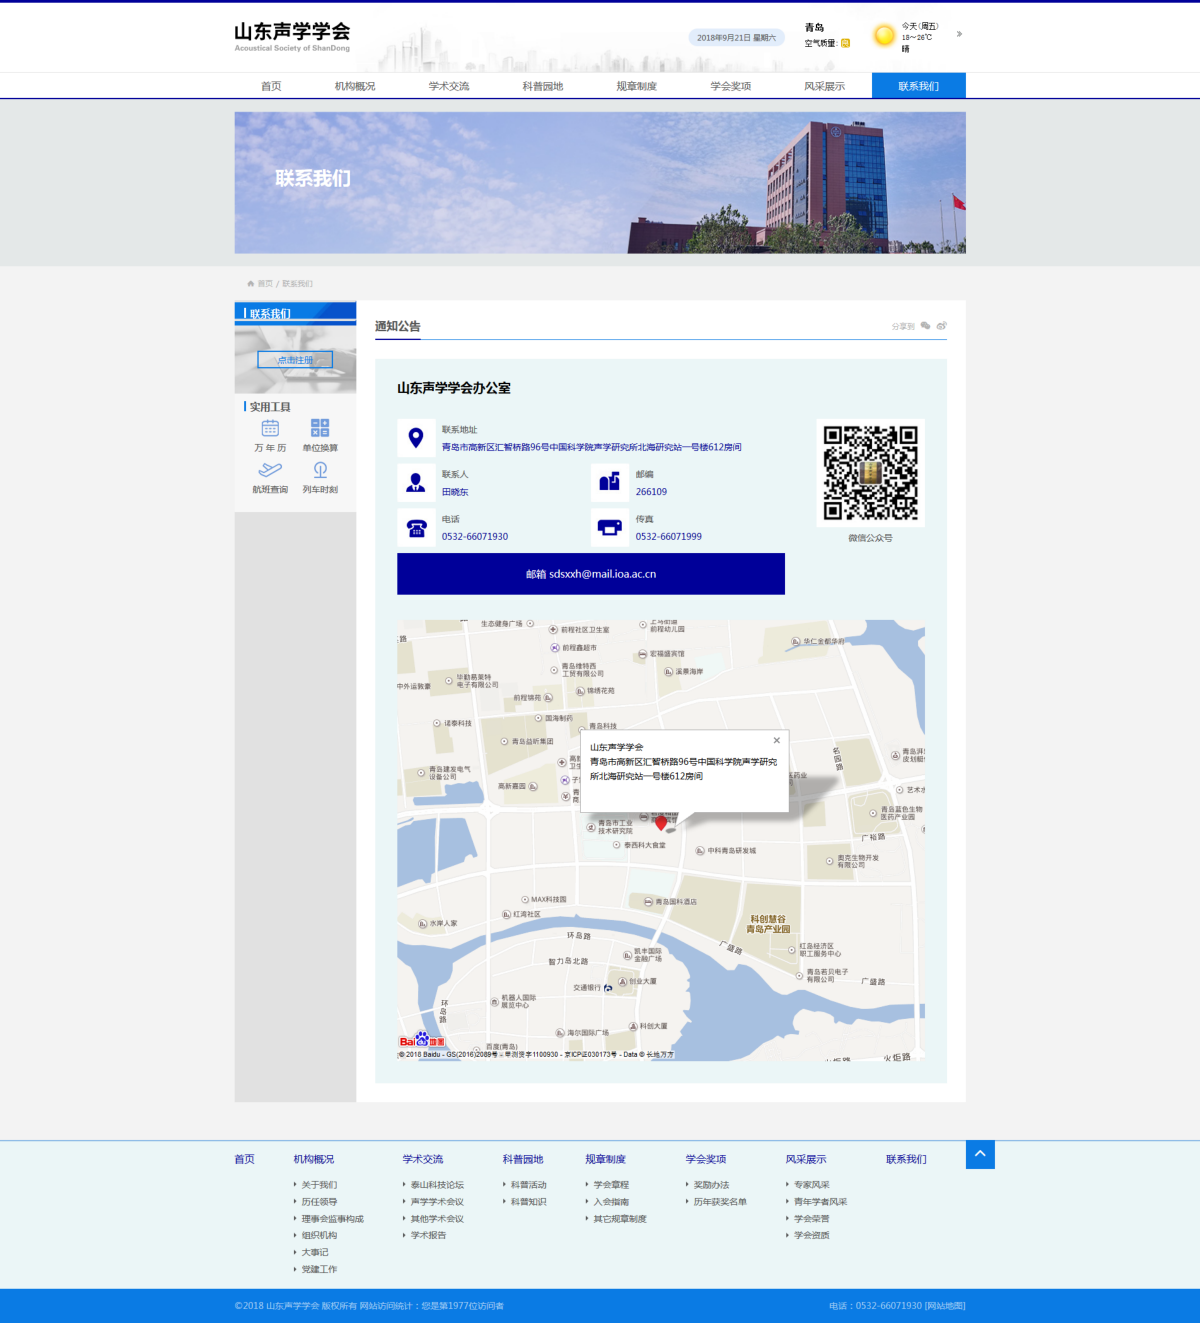Open footer link 青年学者风采
This screenshot has height=1323, width=1200.
821,1202
